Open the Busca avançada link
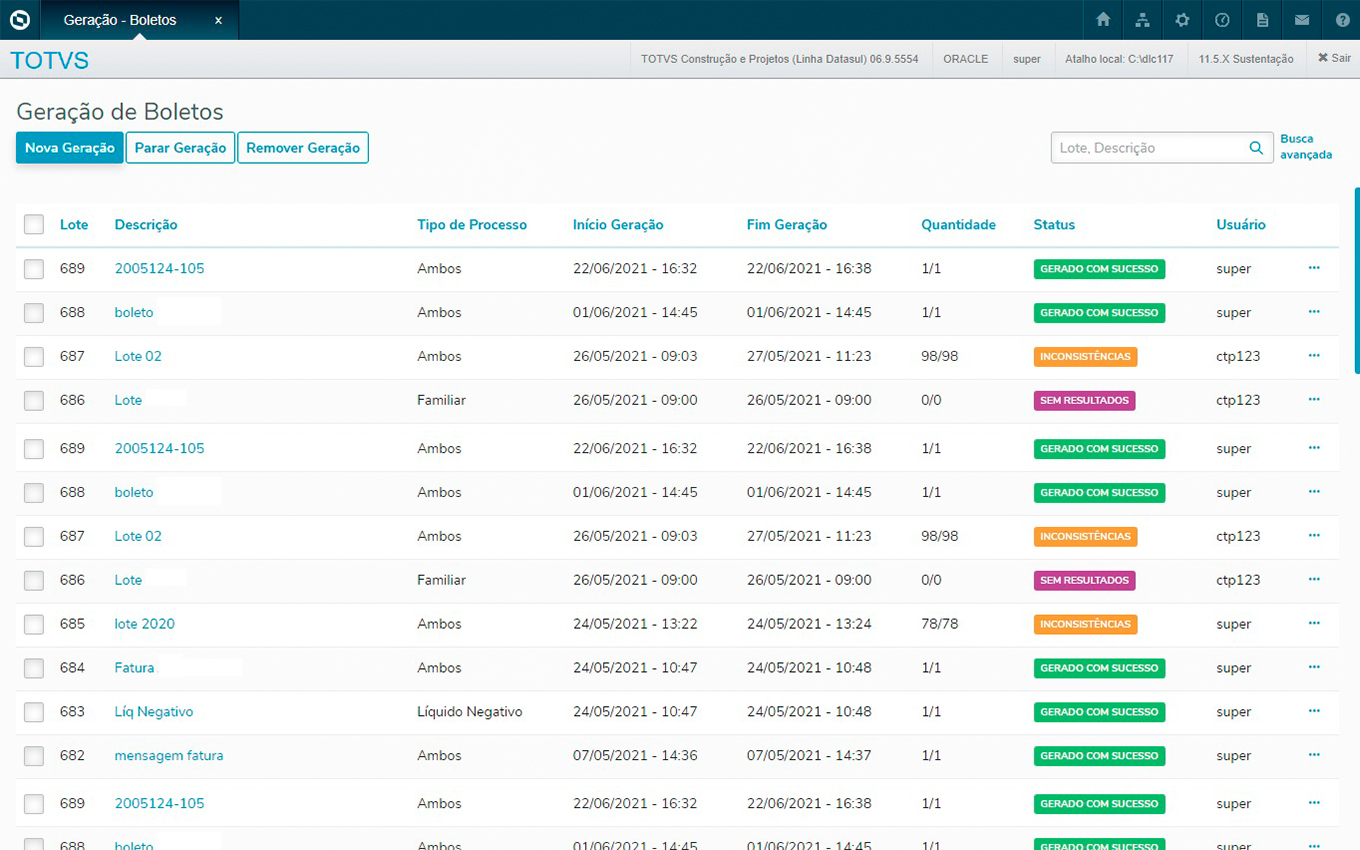 1305,147
